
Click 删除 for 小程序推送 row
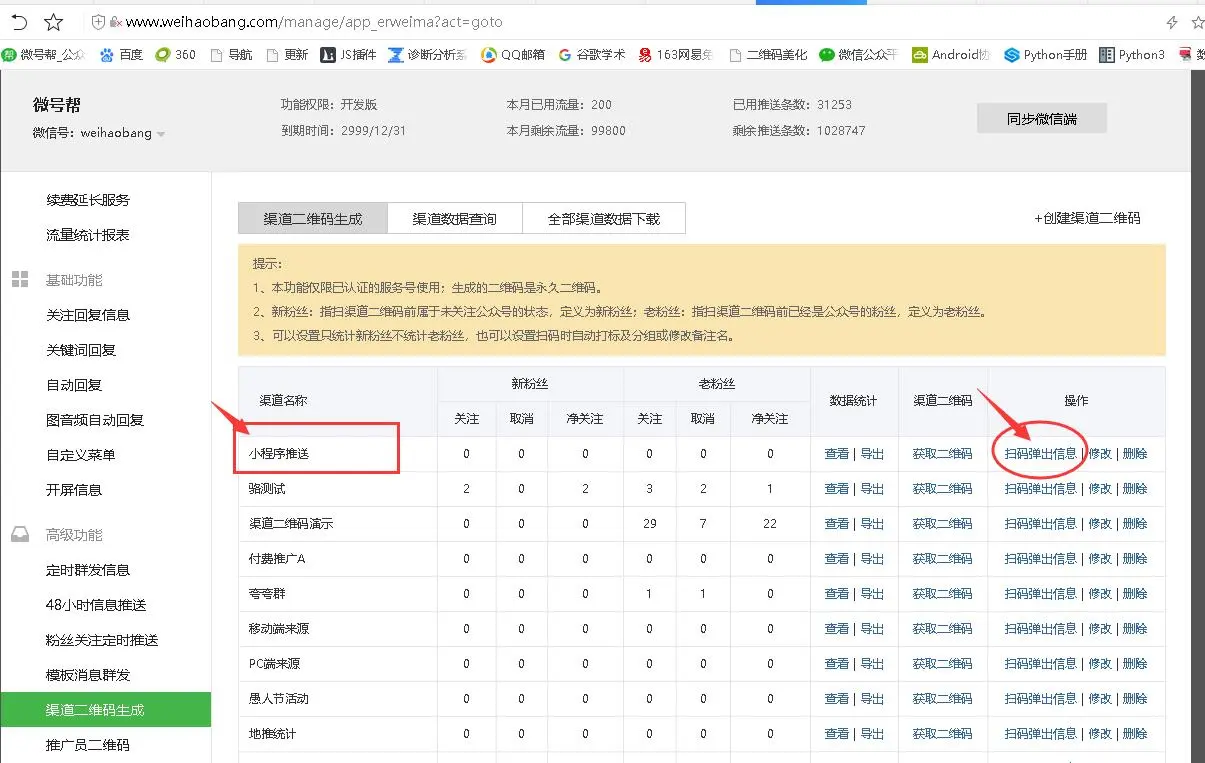point(1135,454)
